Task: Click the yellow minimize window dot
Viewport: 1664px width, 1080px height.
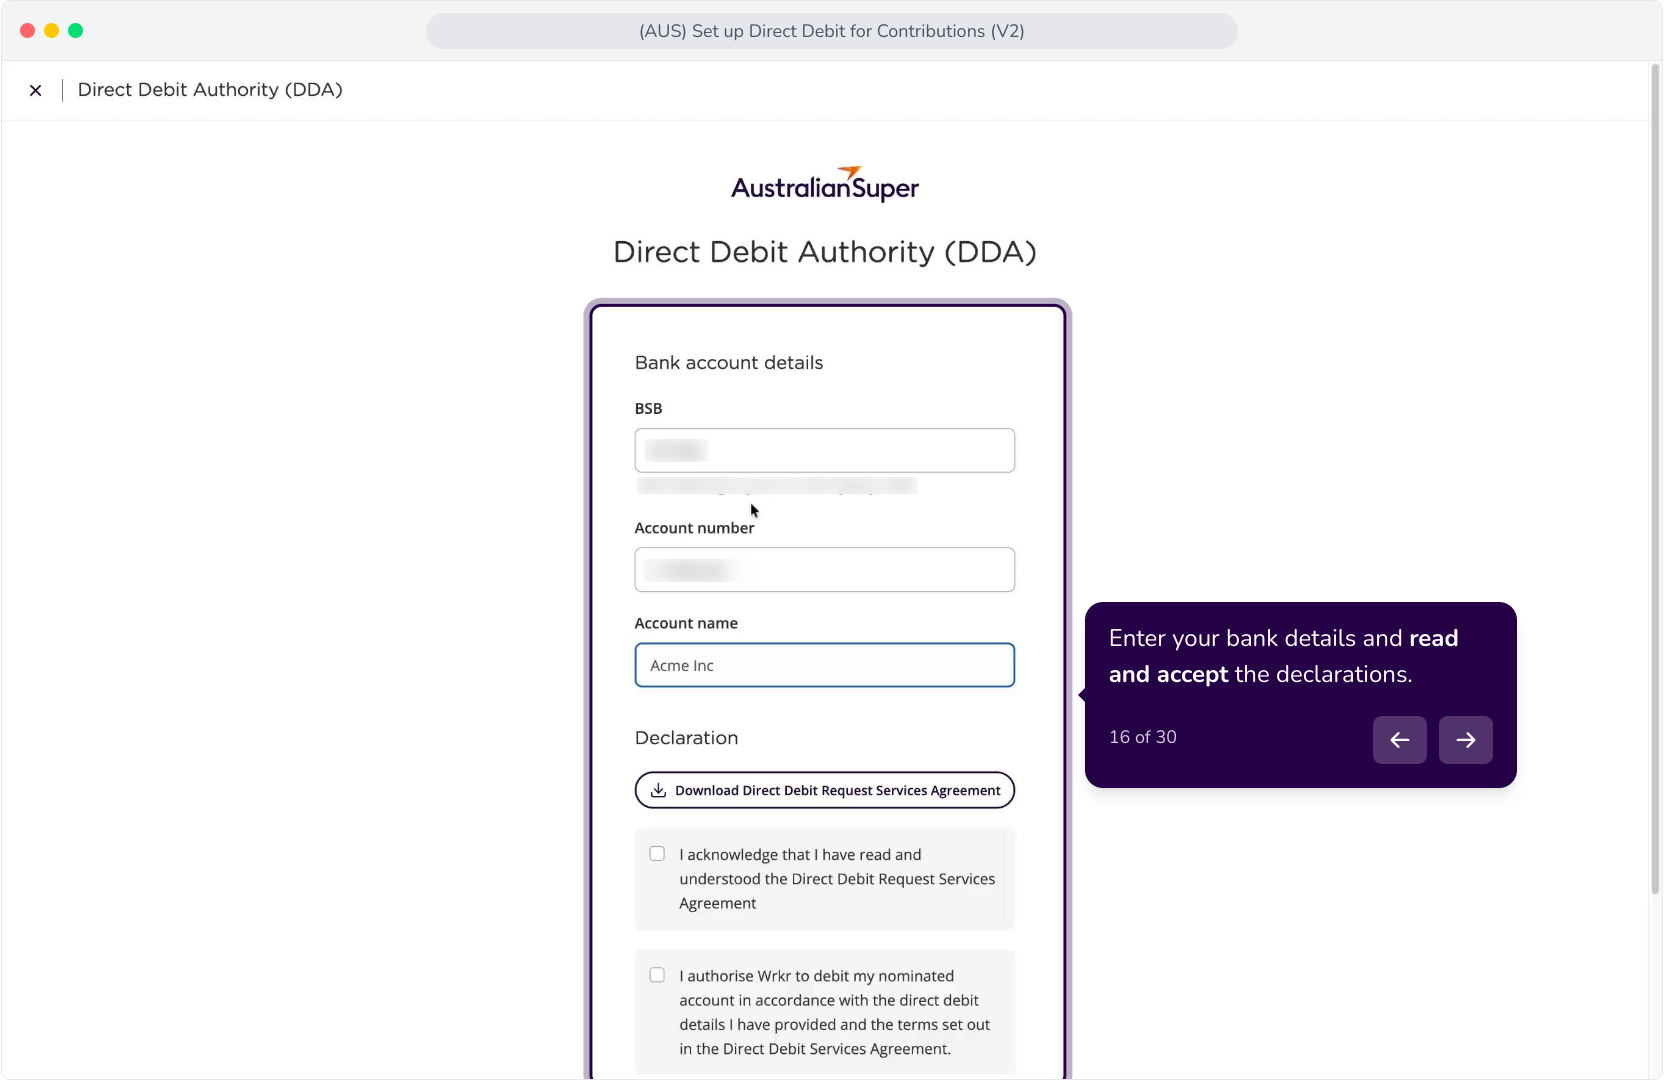Action: [52, 31]
